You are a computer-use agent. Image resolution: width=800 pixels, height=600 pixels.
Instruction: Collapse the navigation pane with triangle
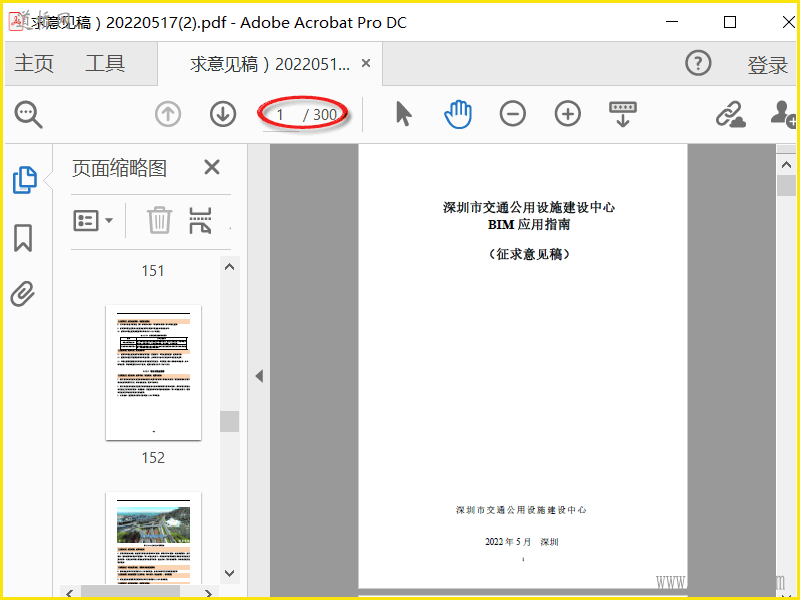point(259,376)
